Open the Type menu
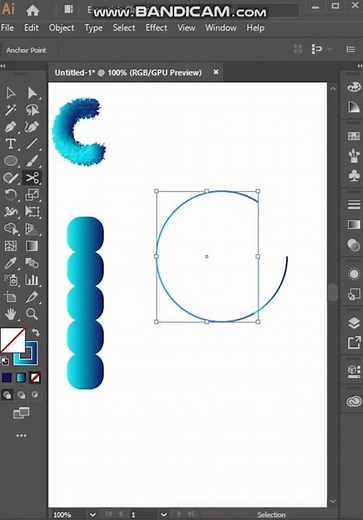The width and height of the screenshot is (363, 520). [x=93, y=28]
